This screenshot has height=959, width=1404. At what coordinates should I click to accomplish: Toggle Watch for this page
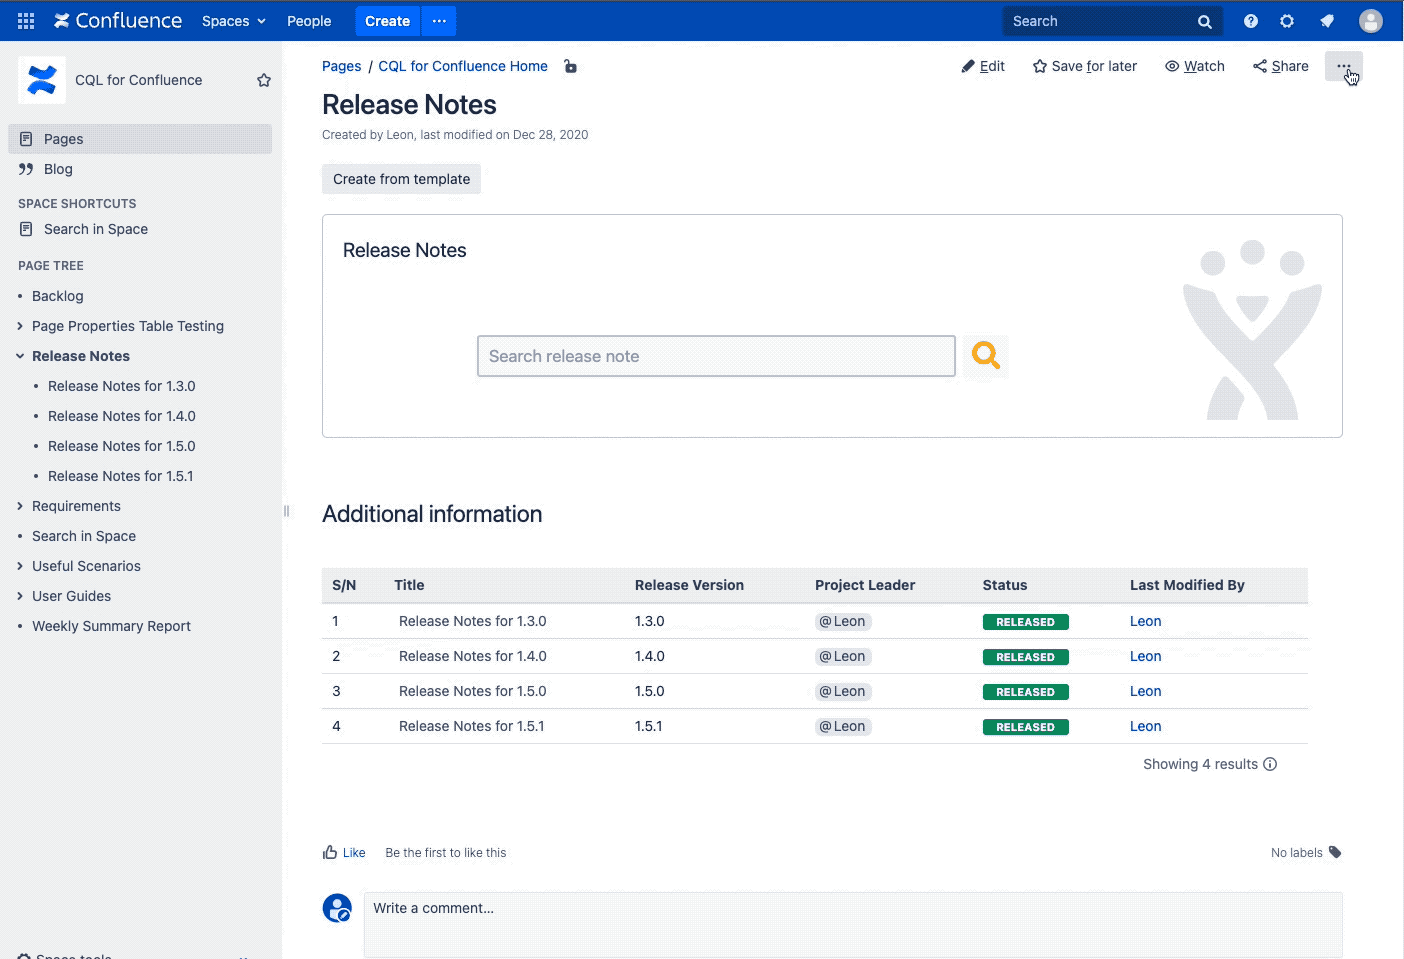[1194, 66]
